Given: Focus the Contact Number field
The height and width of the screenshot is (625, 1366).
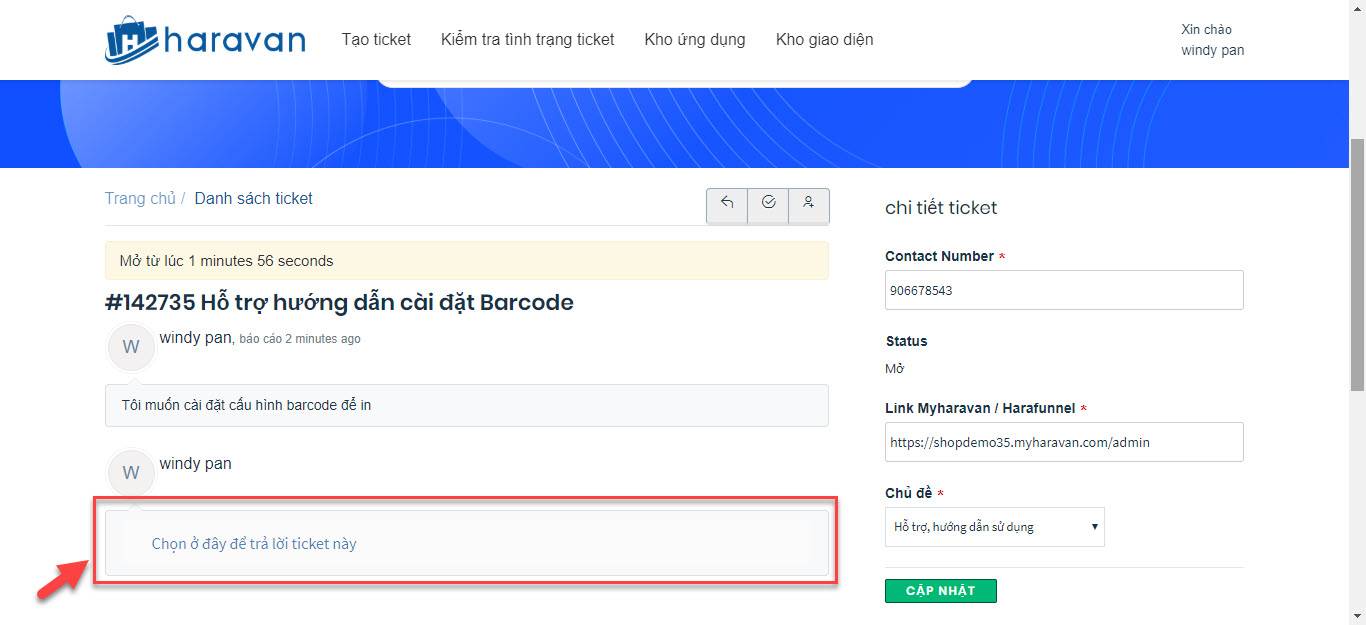Looking at the screenshot, I should point(1063,290).
